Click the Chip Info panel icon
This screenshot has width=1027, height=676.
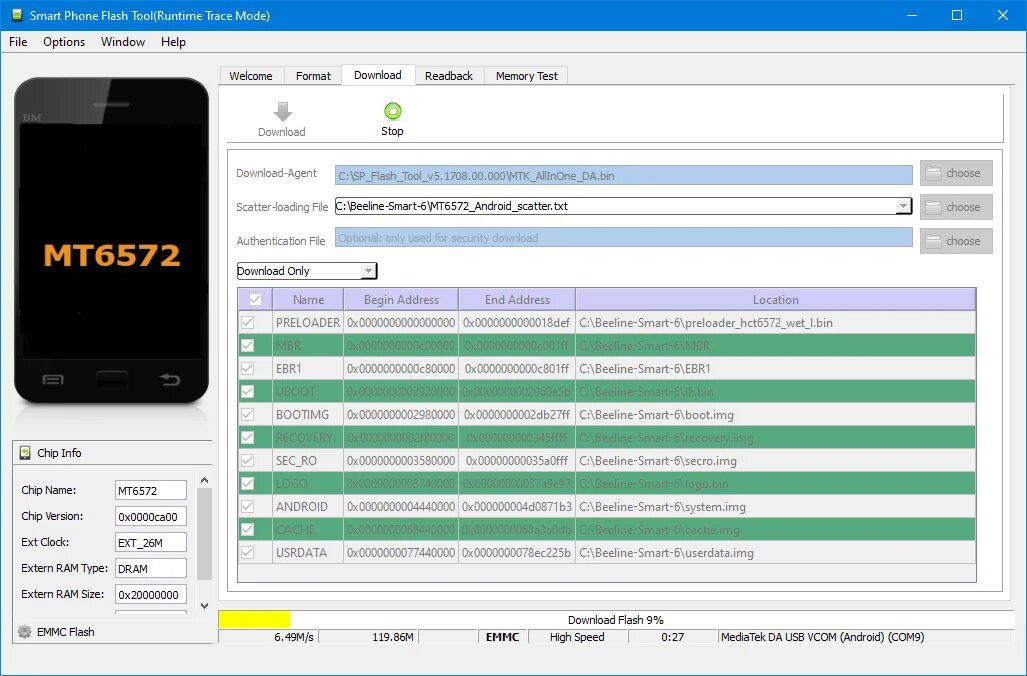click(25, 453)
